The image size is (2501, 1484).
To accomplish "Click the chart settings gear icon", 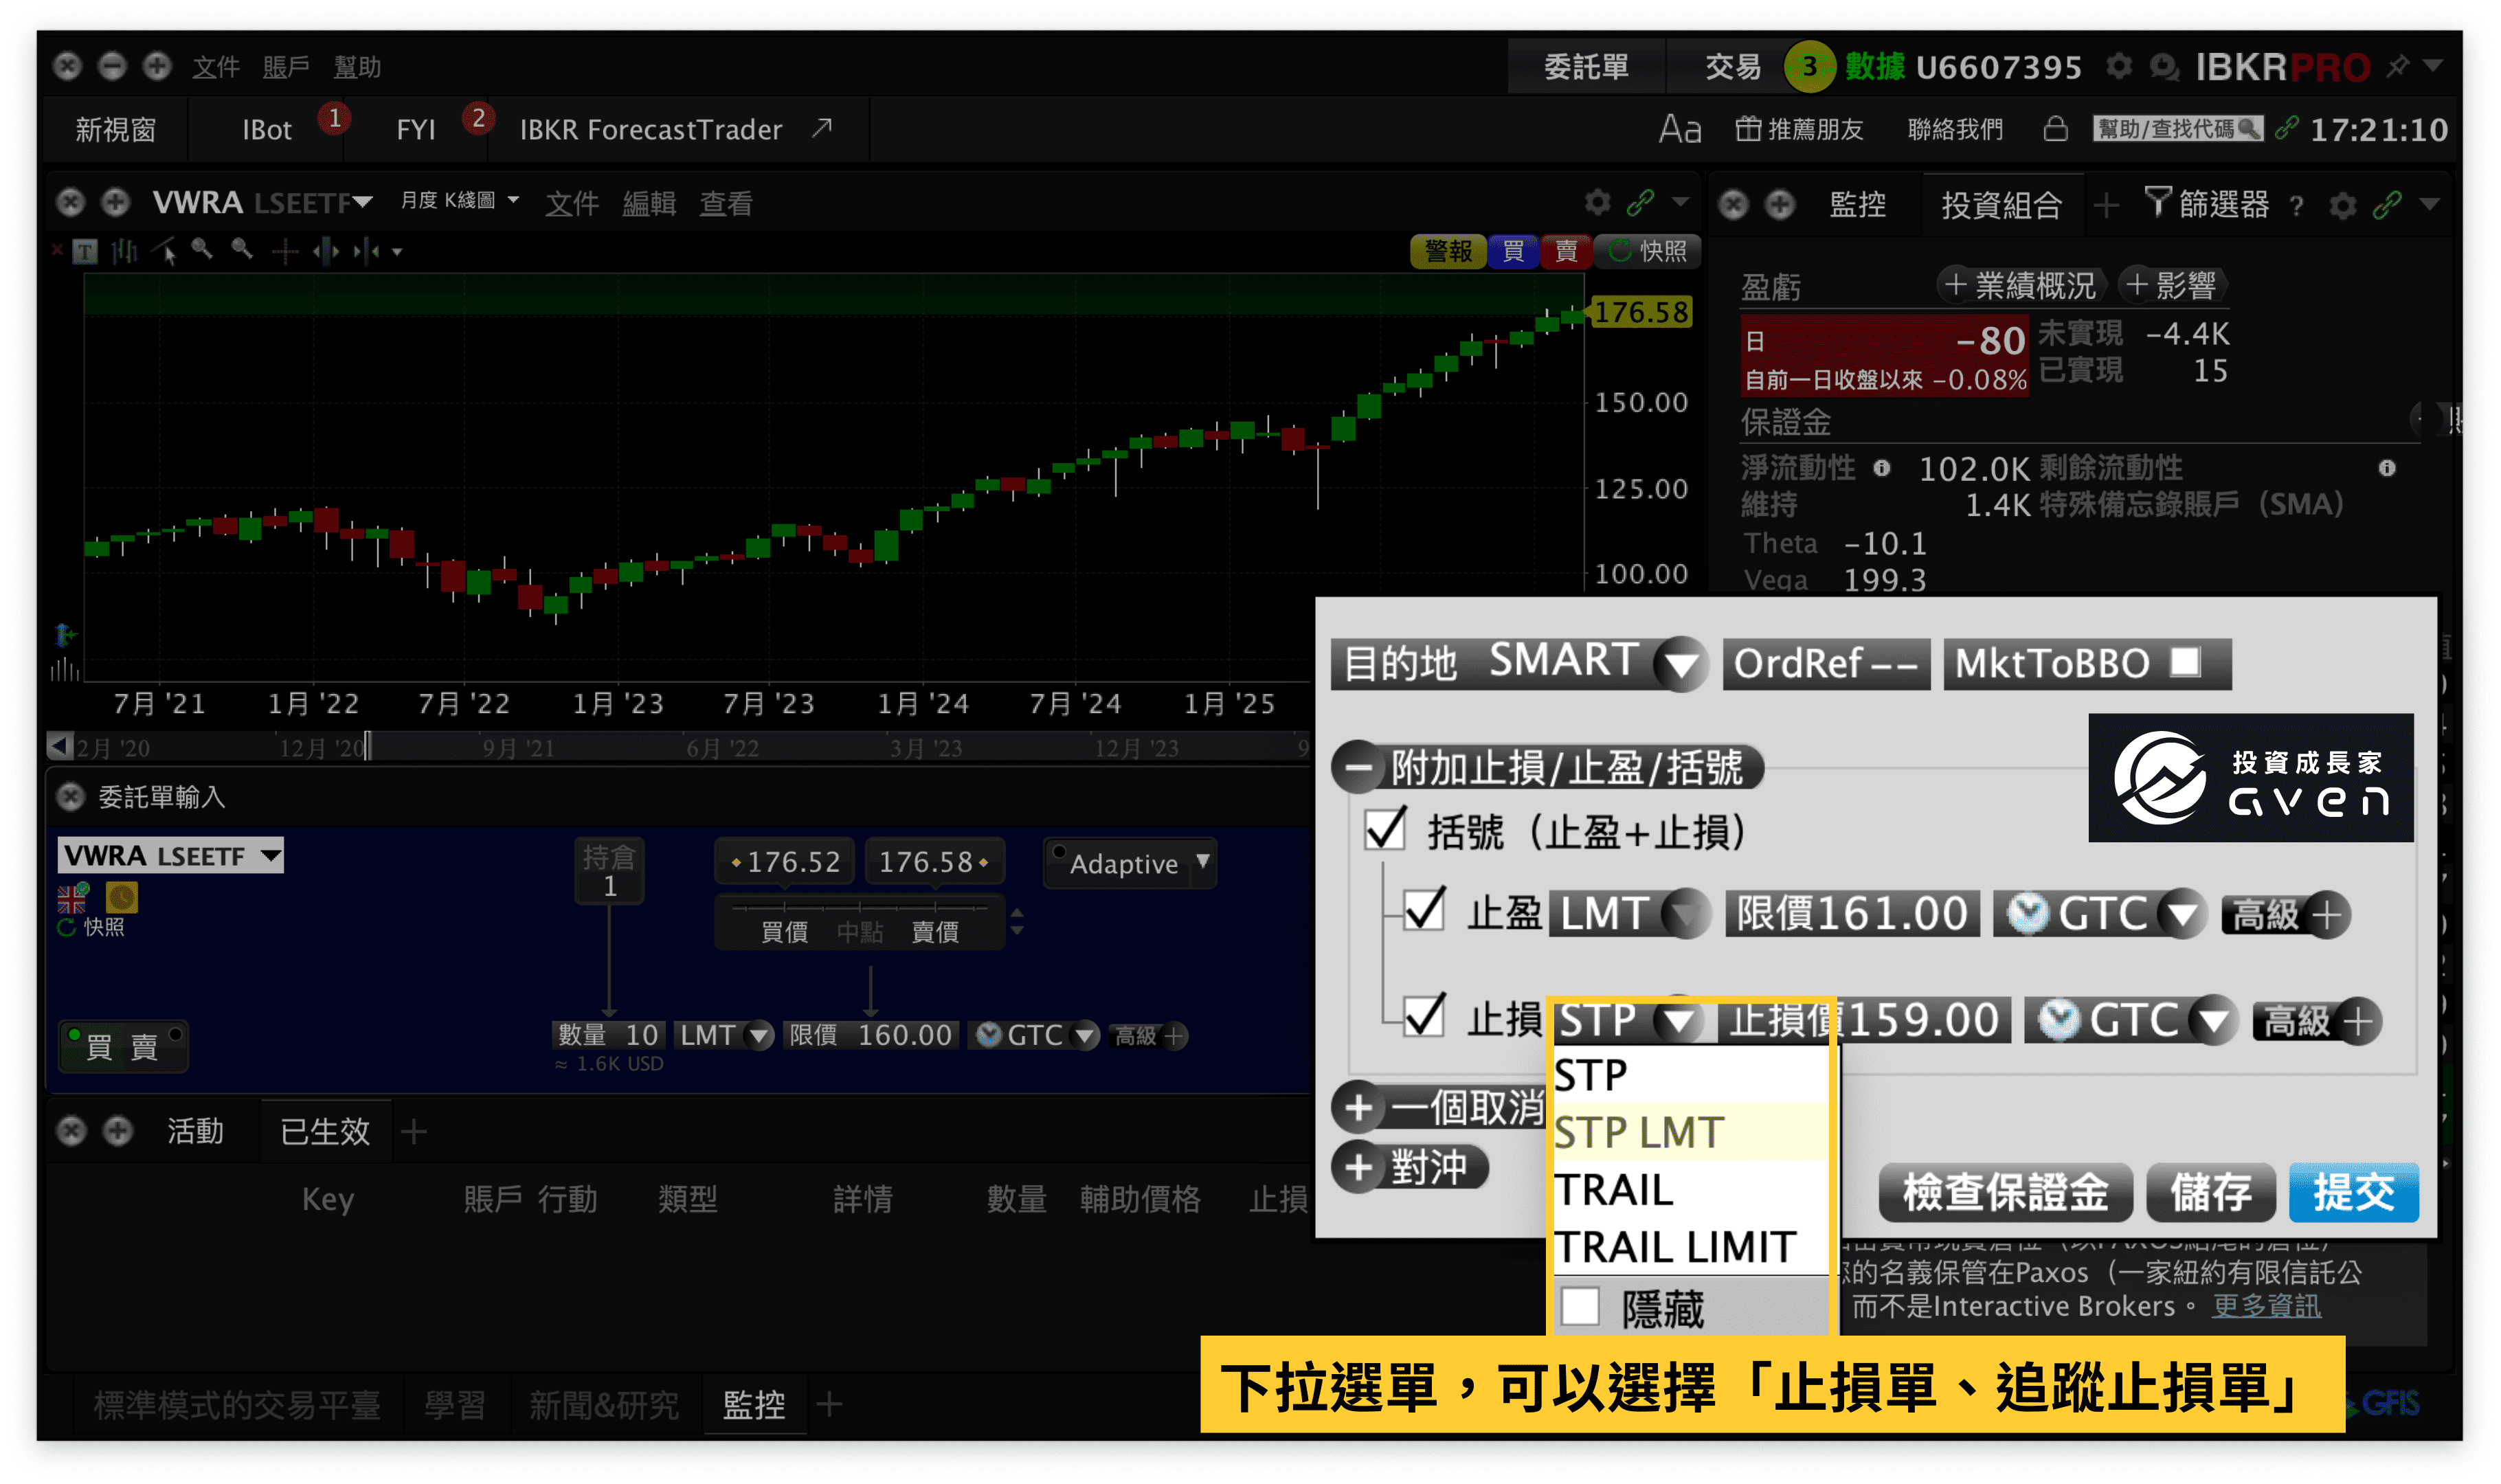I will click(1598, 202).
